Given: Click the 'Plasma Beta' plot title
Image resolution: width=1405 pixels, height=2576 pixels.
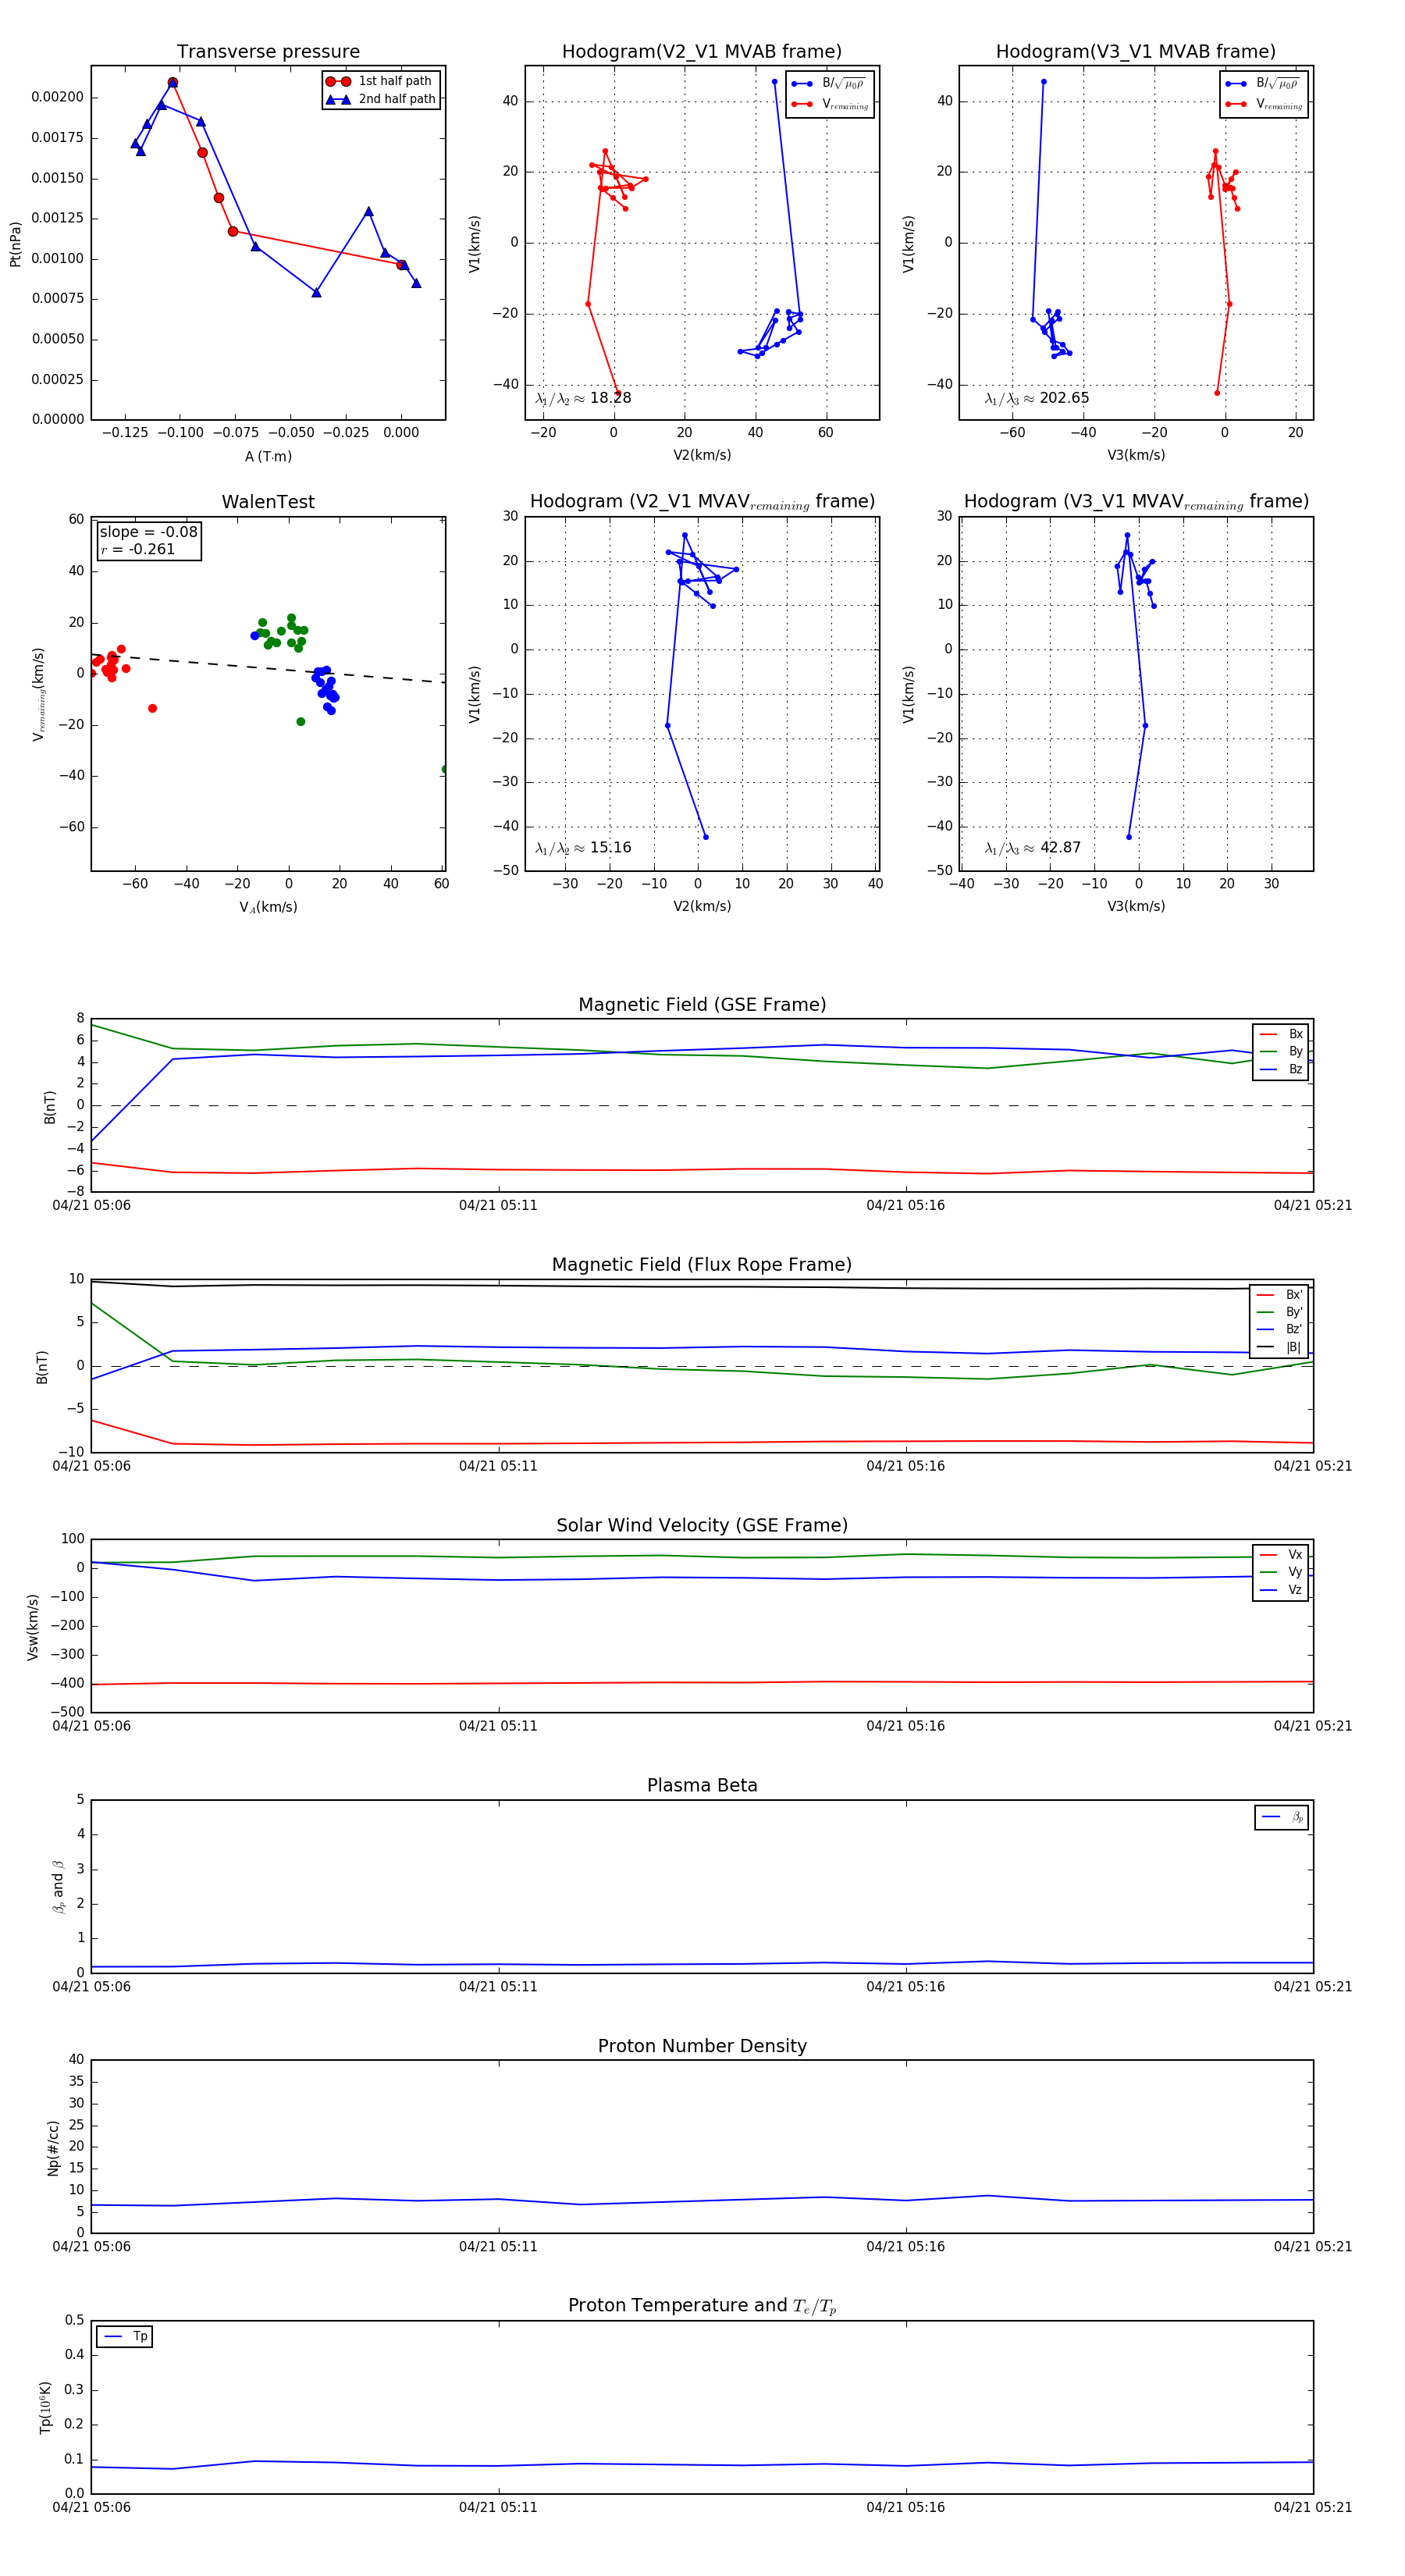Looking at the screenshot, I should click(x=702, y=1785).
